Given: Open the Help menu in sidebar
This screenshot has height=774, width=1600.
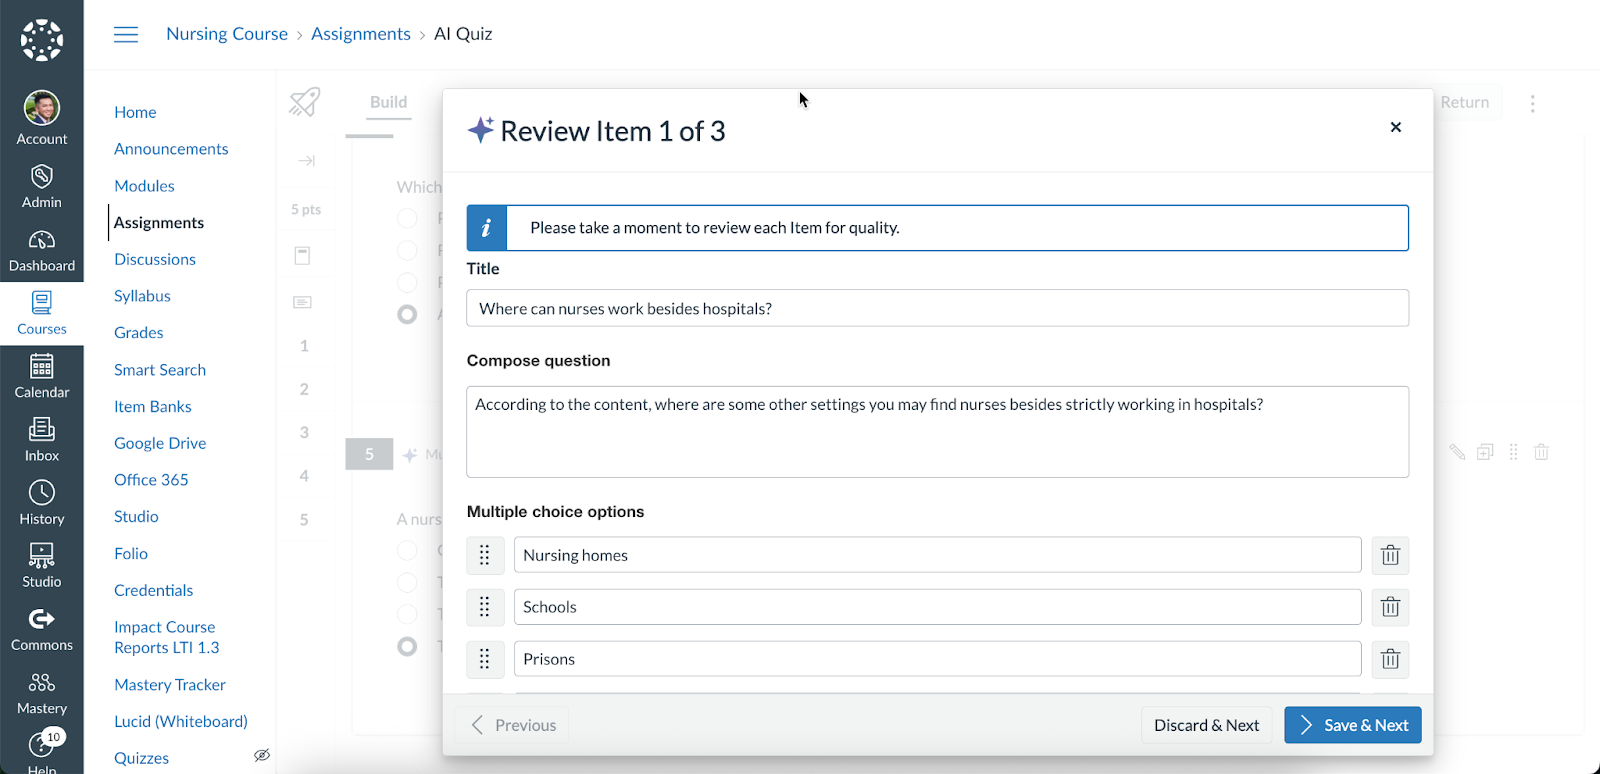Looking at the screenshot, I should pos(42,751).
